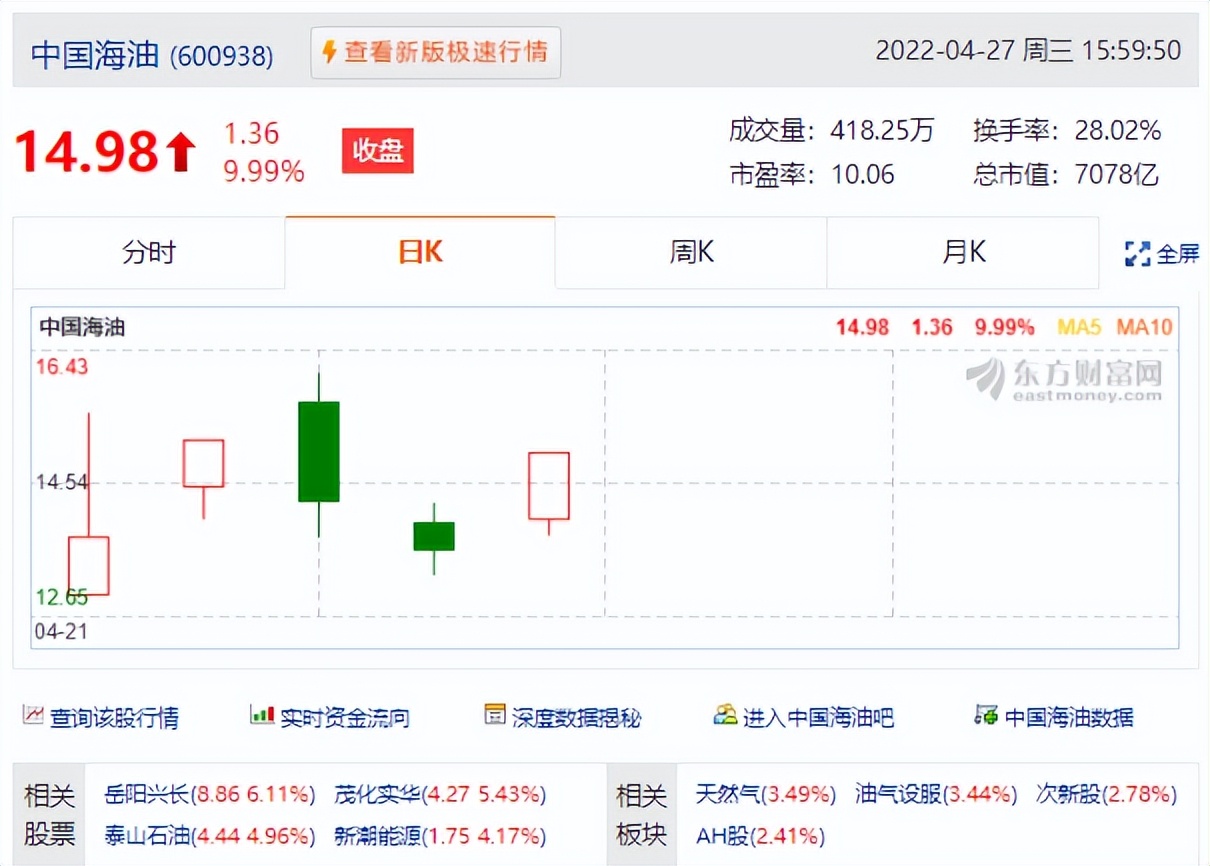Click the 中国海油吧 forum people icon
The height and width of the screenshot is (866, 1210).
coord(725,716)
